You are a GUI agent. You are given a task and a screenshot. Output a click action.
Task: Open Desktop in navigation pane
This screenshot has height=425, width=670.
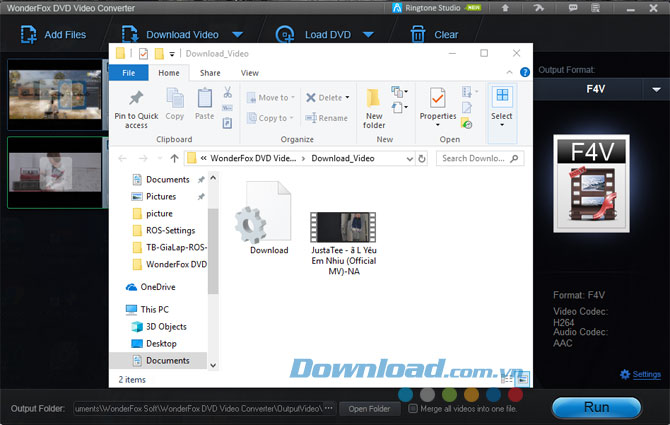pyautogui.click(x=161, y=344)
